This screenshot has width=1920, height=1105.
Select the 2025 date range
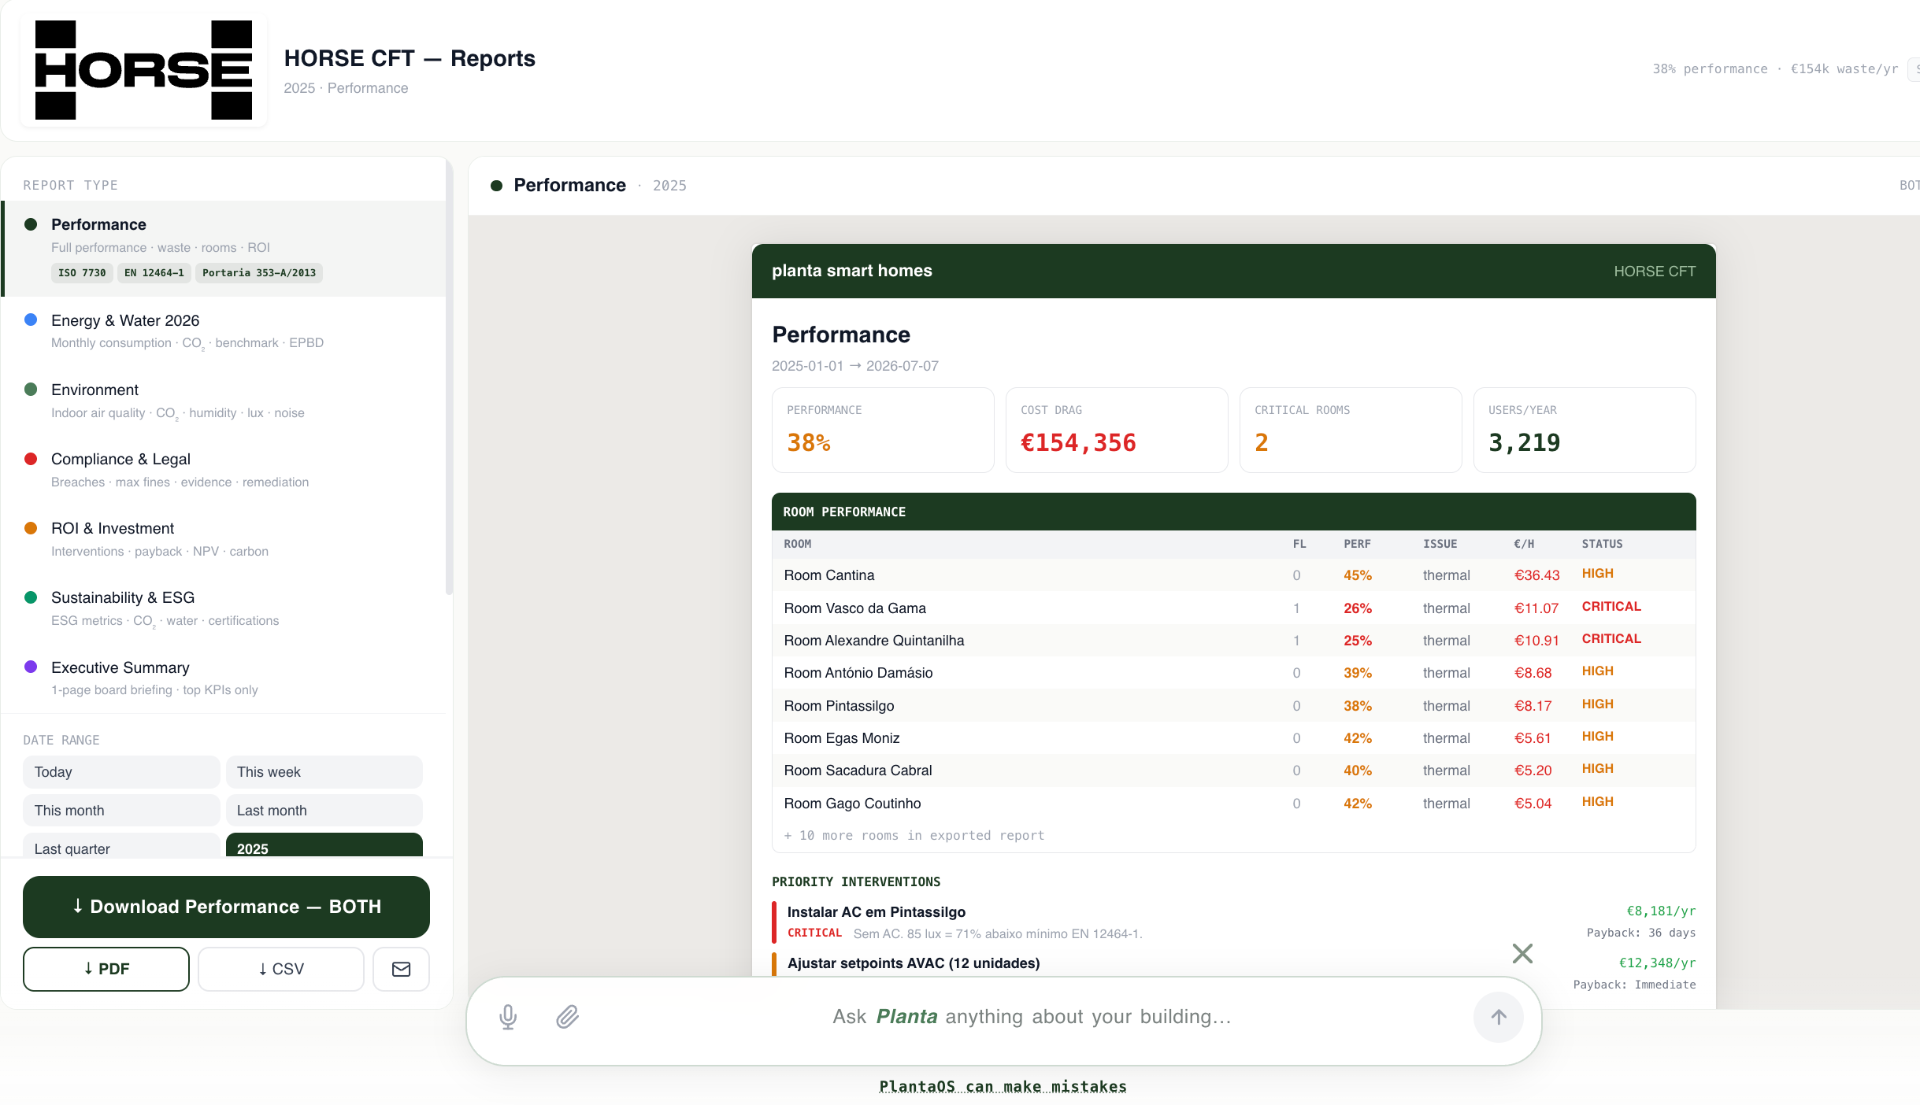(324, 846)
